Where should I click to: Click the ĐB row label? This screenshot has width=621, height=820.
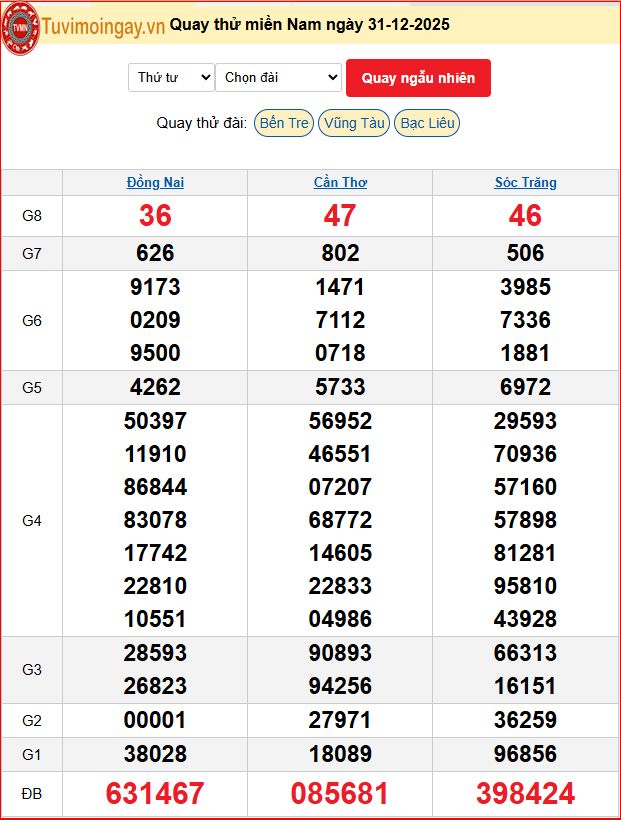pyautogui.click(x=32, y=794)
